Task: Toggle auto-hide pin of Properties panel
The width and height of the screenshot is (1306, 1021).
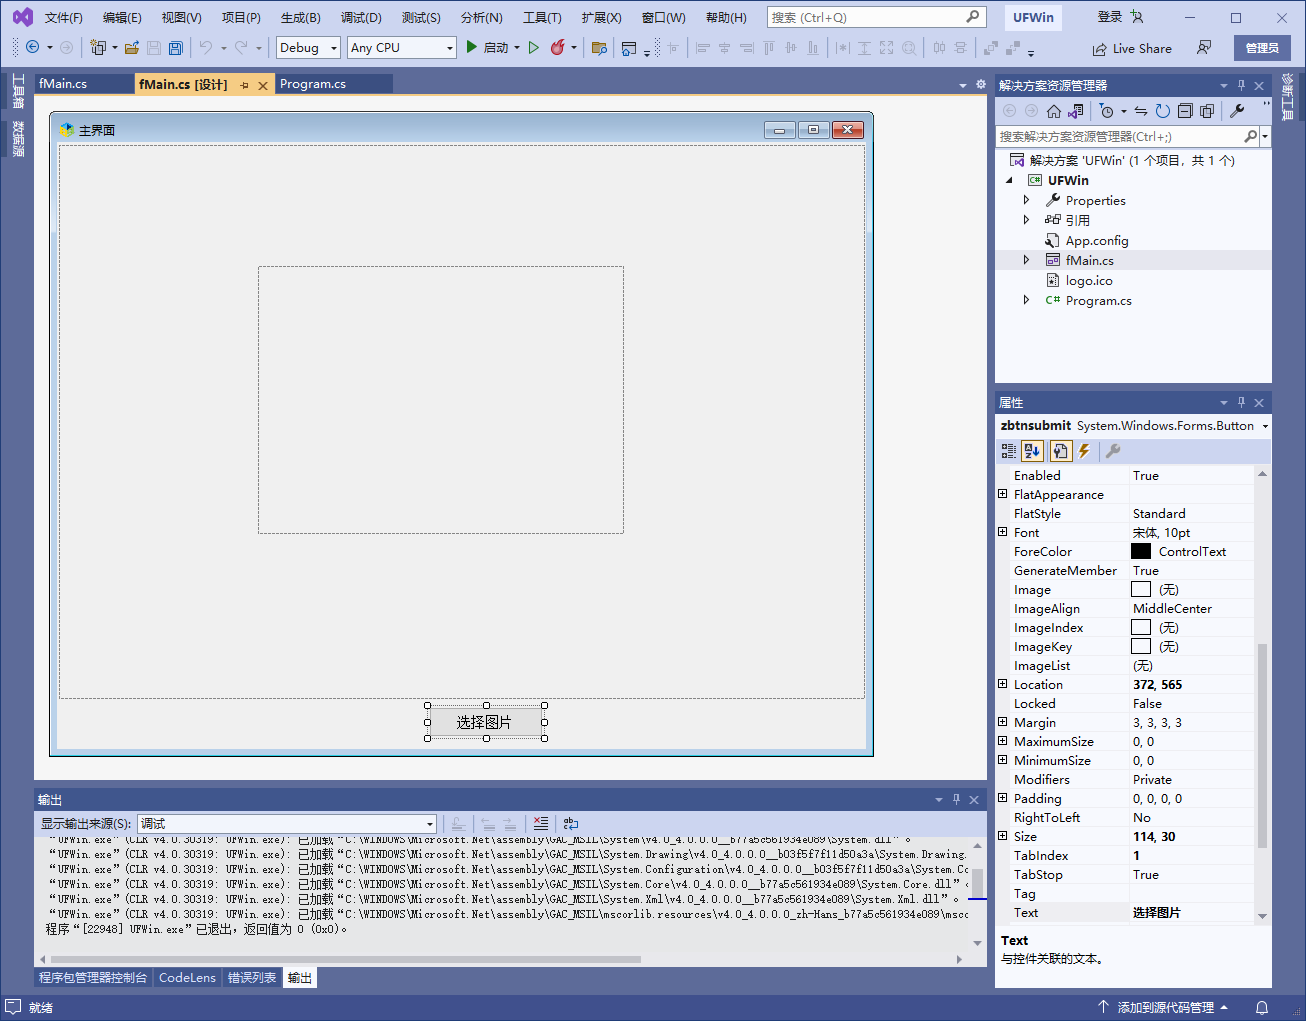Action: tap(1241, 402)
